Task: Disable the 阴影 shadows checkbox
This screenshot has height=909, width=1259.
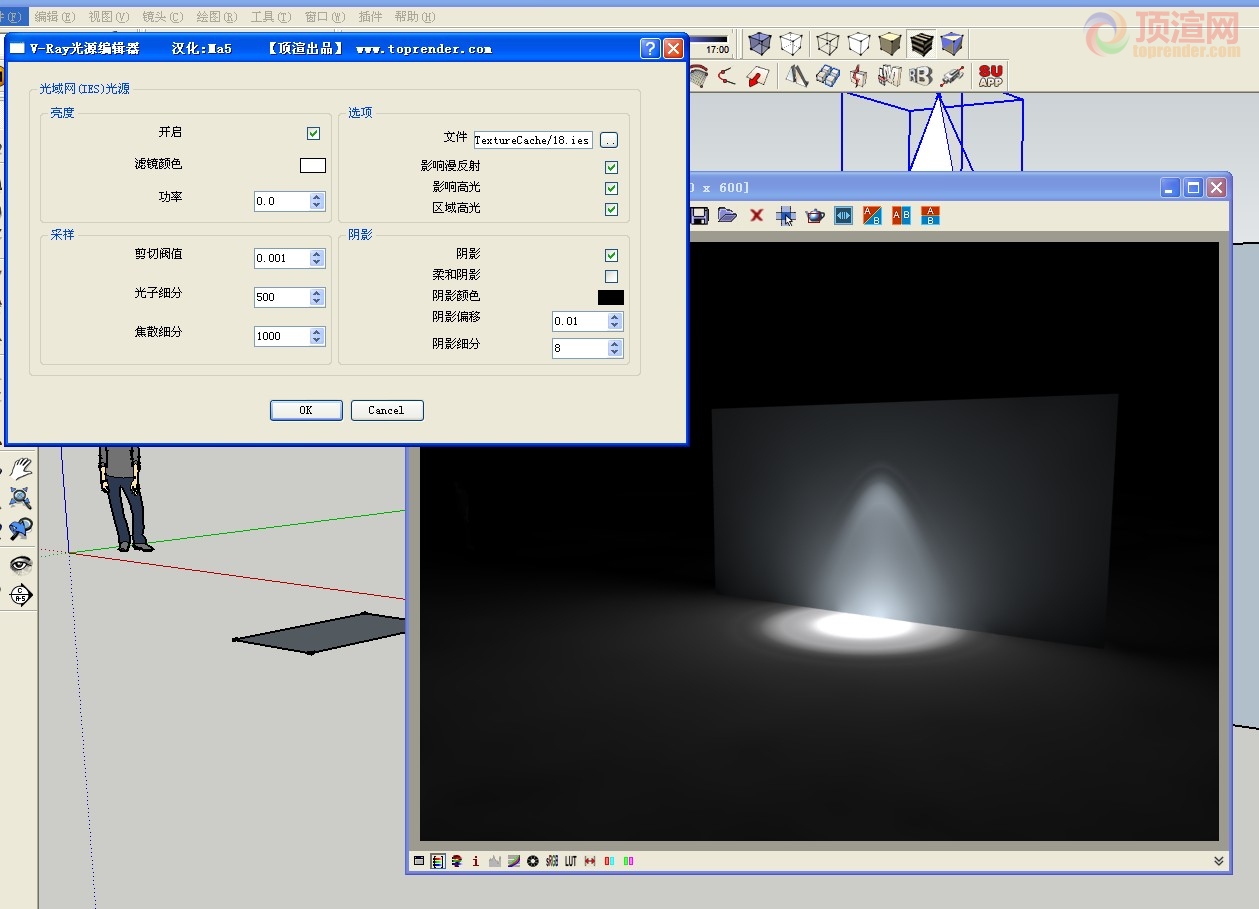Action: pos(611,255)
